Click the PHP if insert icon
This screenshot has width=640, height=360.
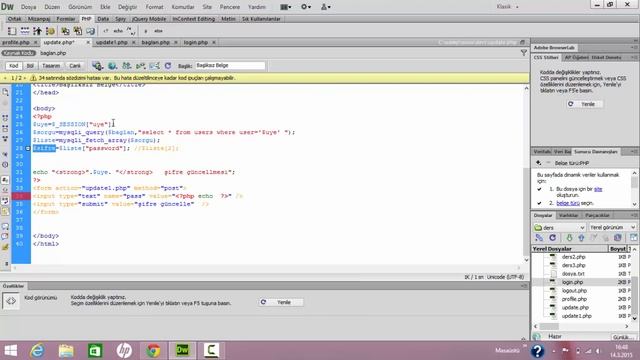(146, 31)
